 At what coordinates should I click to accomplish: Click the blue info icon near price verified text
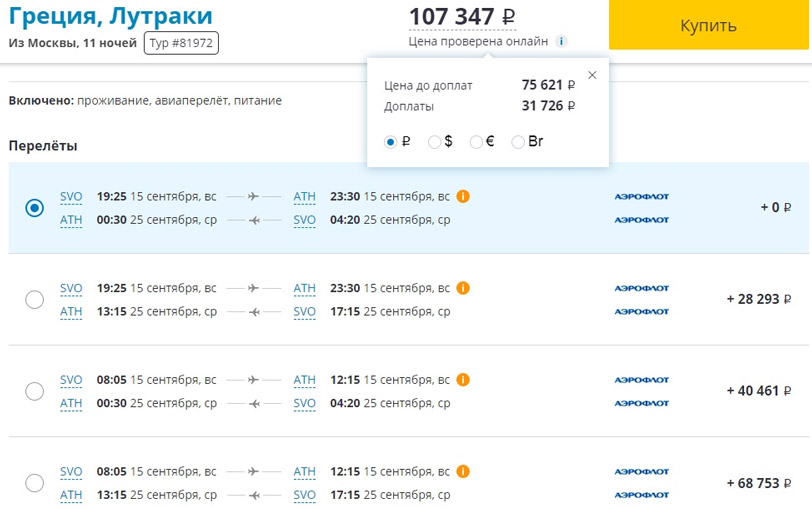(562, 42)
